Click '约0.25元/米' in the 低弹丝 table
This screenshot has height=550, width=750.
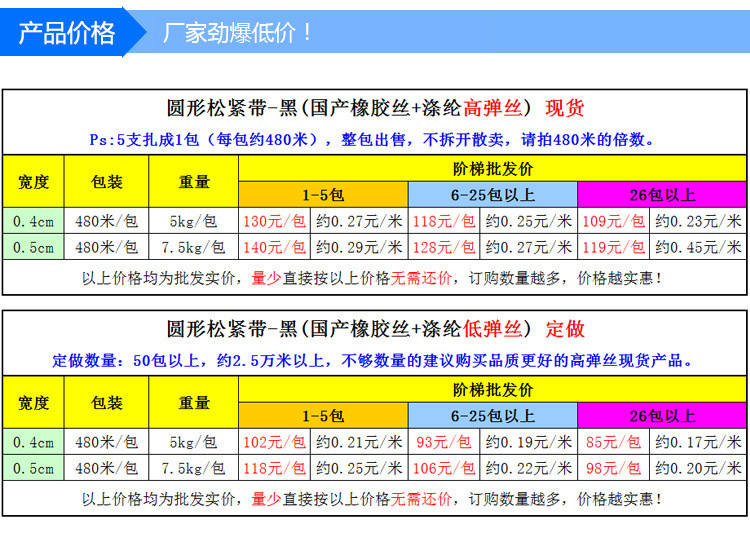point(359,468)
